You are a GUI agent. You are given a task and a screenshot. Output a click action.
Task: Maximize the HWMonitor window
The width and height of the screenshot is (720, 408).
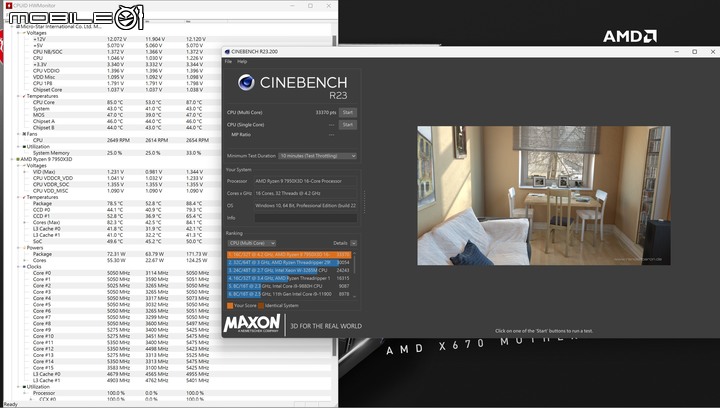(310, 6)
